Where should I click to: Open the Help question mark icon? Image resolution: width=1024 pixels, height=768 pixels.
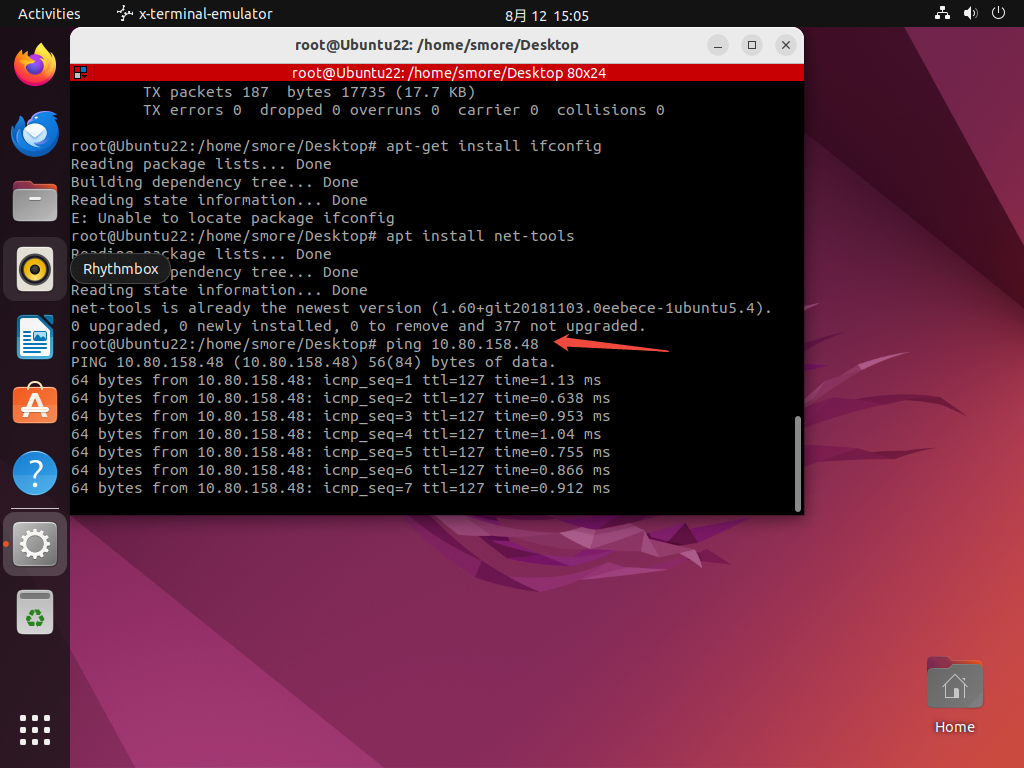(x=35, y=473)
